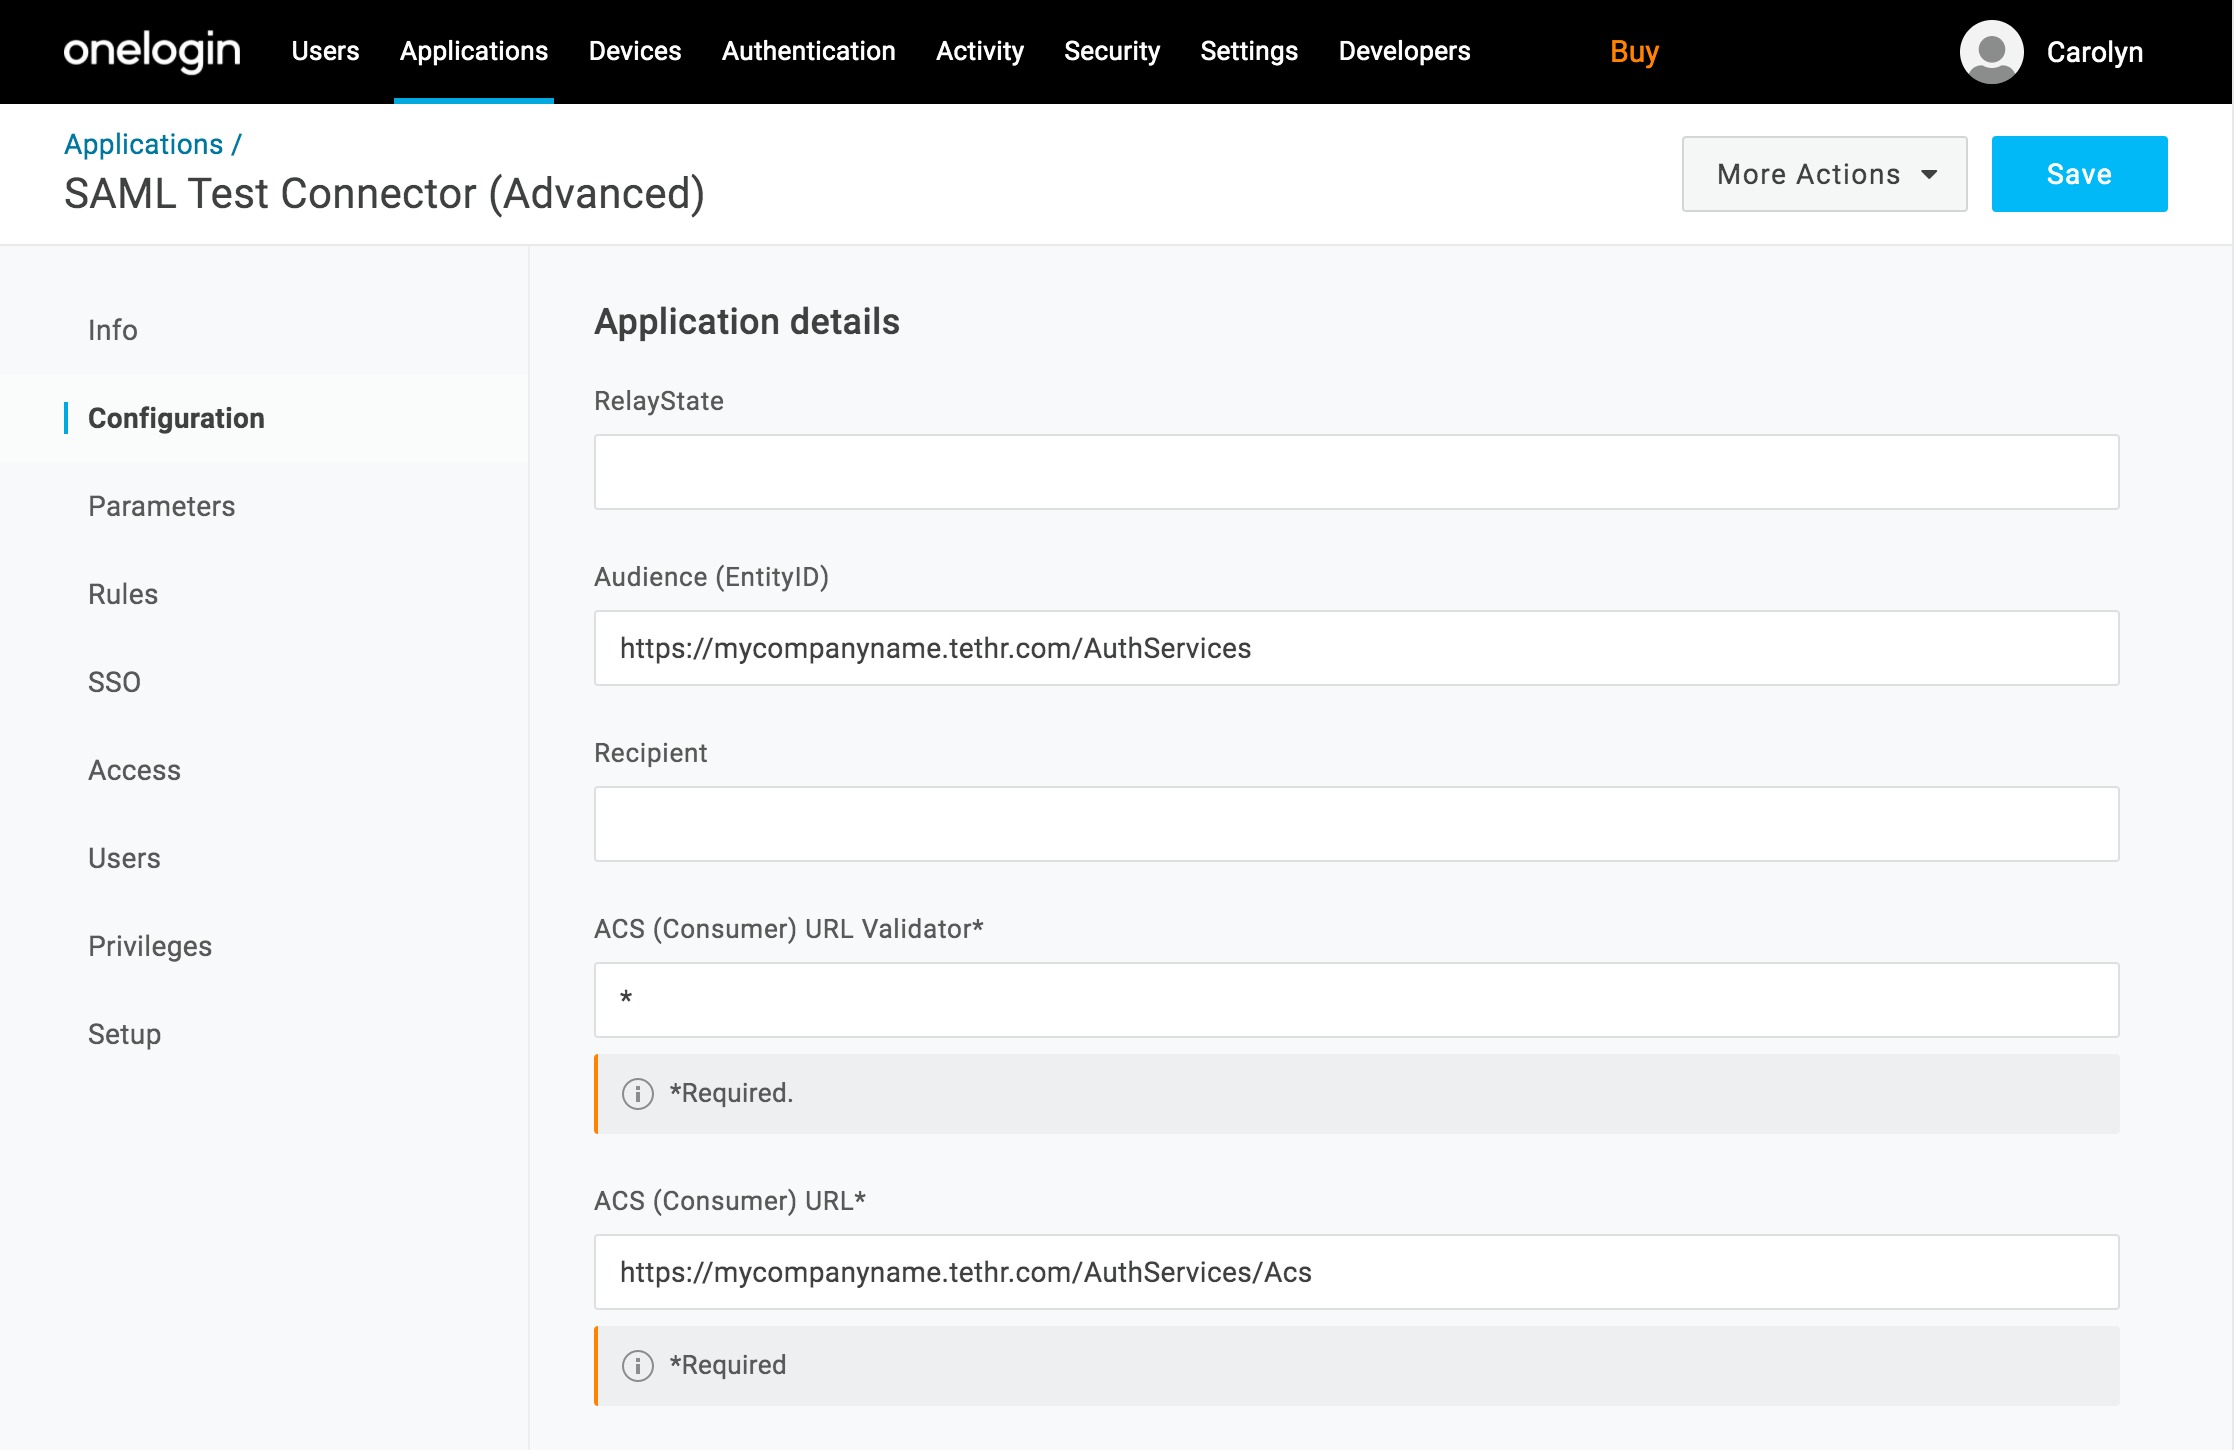Open the Privileges section
The width and height of the screenshot is (2234, 1450).
[x=150, y=946]
